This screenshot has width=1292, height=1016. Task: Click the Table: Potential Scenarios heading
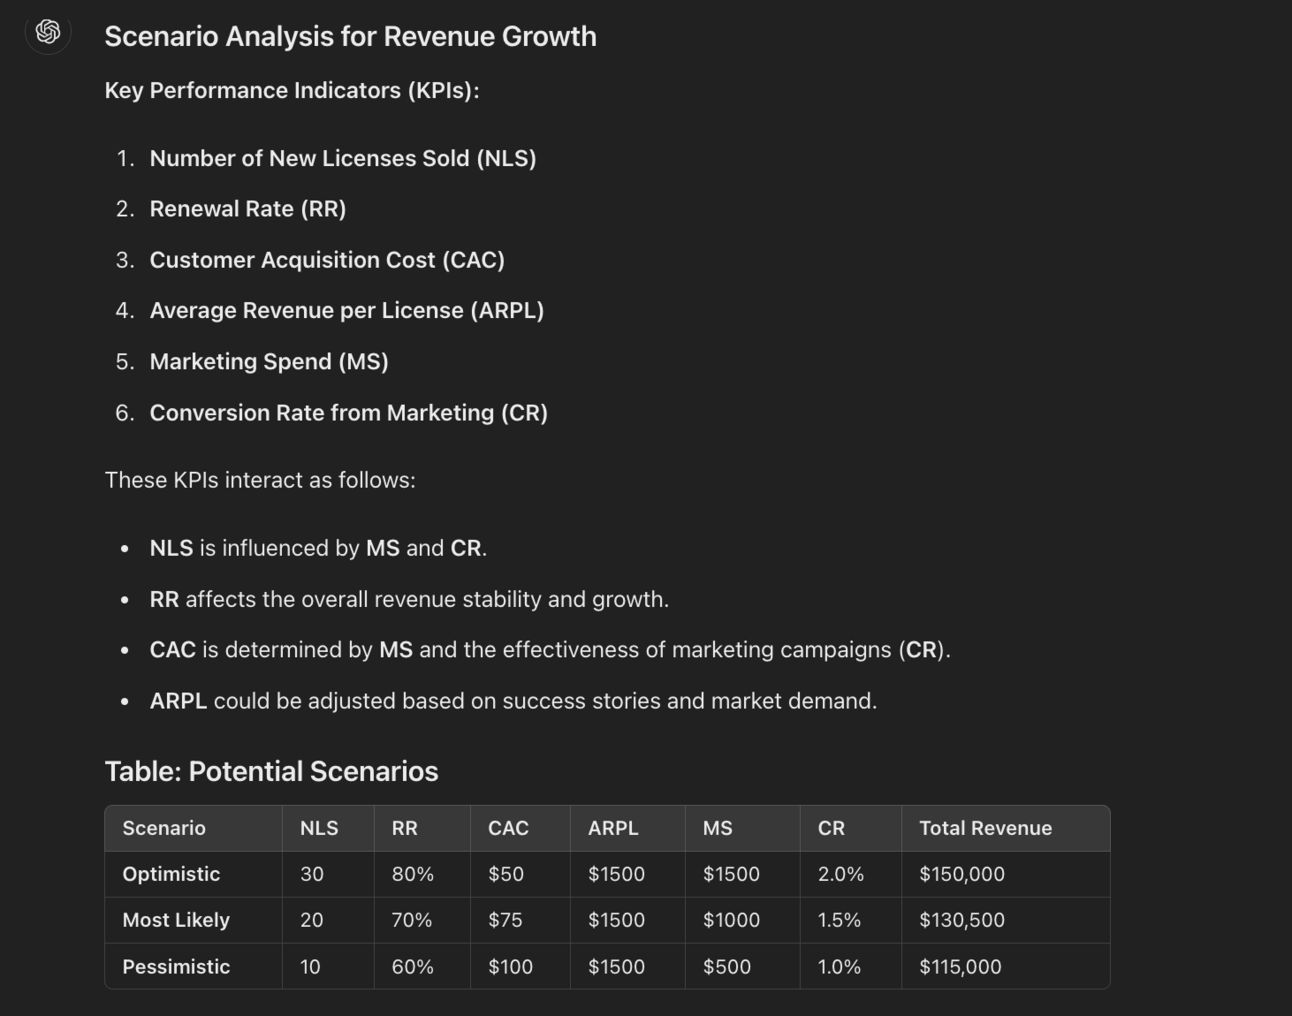271,771
